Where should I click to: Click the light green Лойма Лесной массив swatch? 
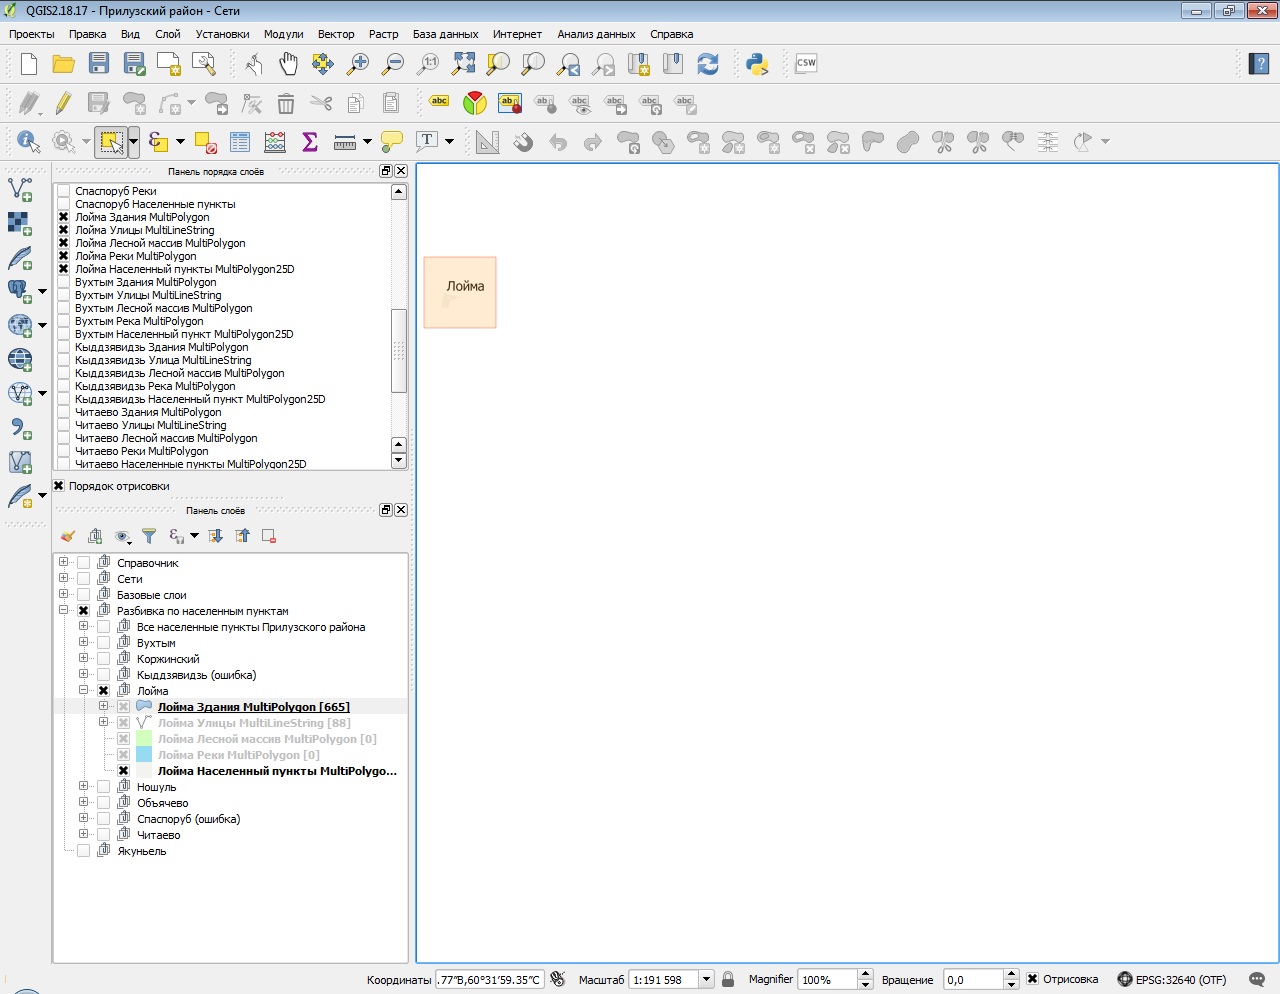coord(143,739)
